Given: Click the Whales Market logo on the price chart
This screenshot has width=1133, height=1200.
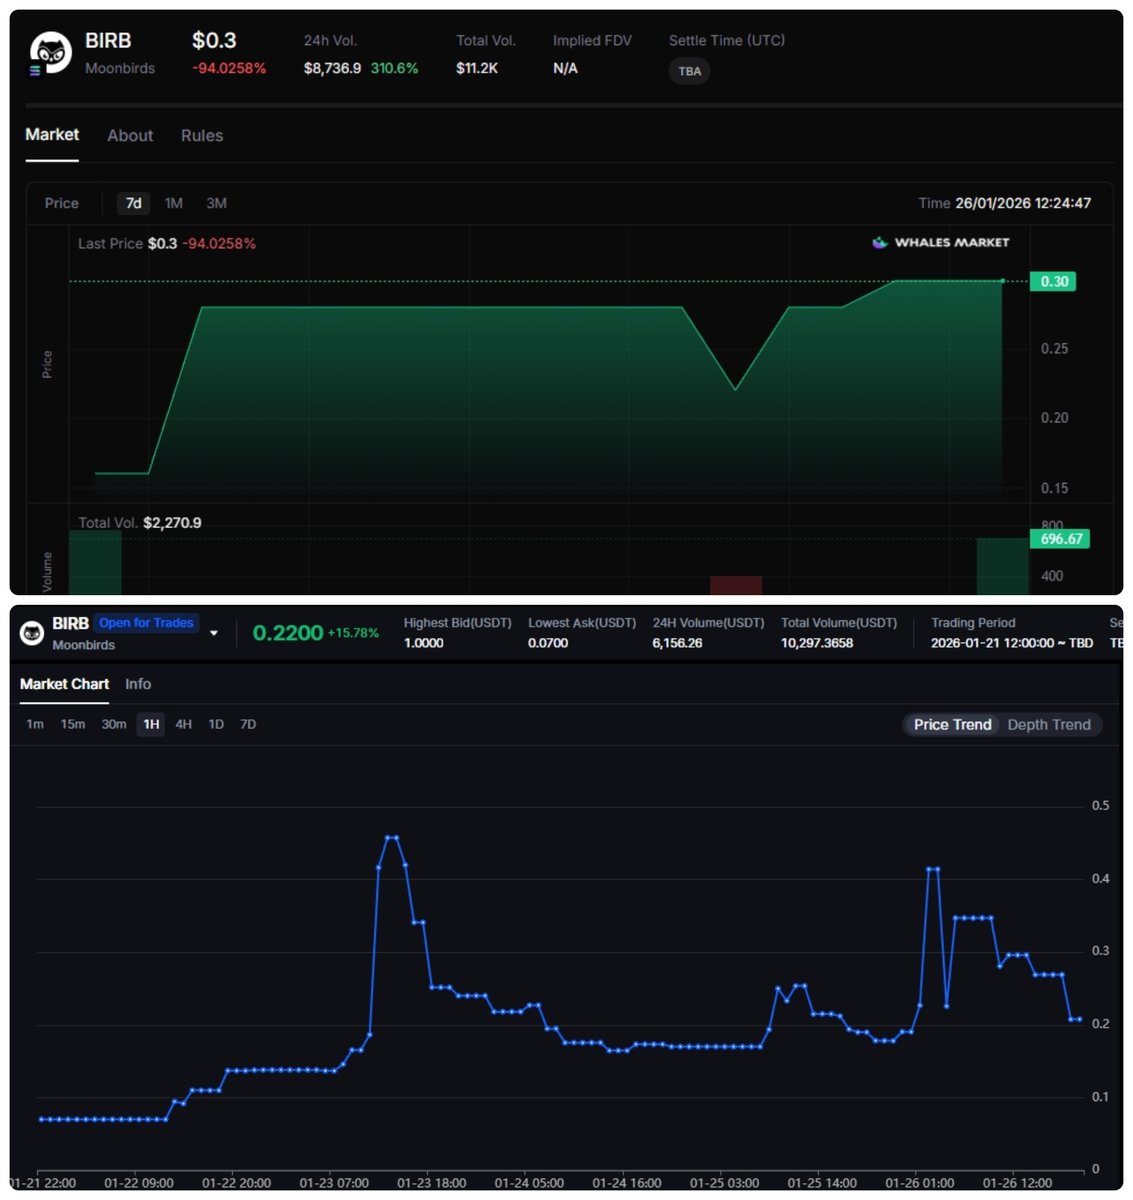Looking at the screenshot, I should [938, 242].
